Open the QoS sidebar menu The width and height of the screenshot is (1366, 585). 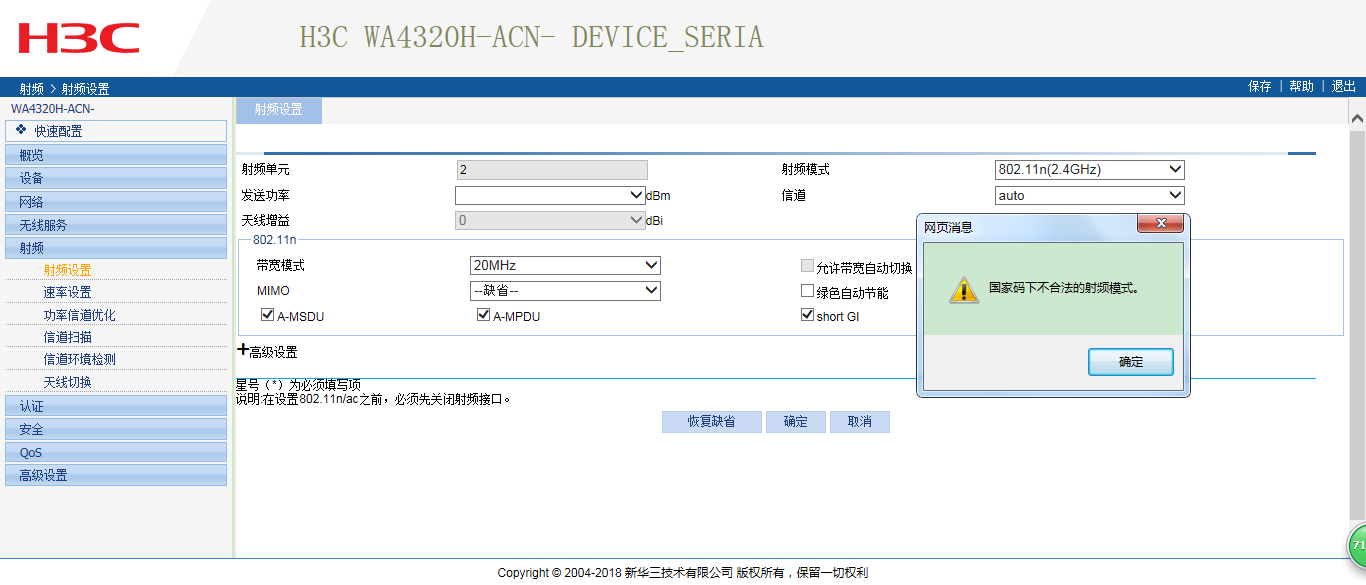tap(116, 452)
